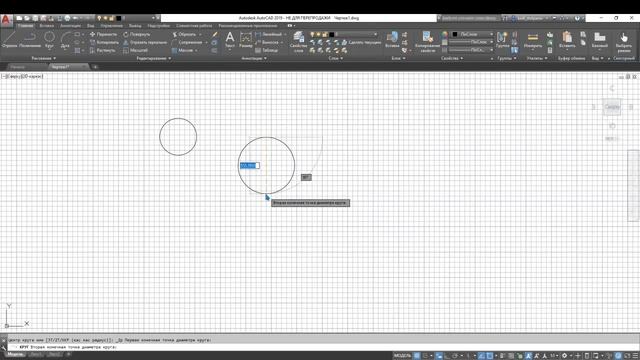
Task: Toggle object snap tracking in status bar
Action: click(x=482, y=356)
